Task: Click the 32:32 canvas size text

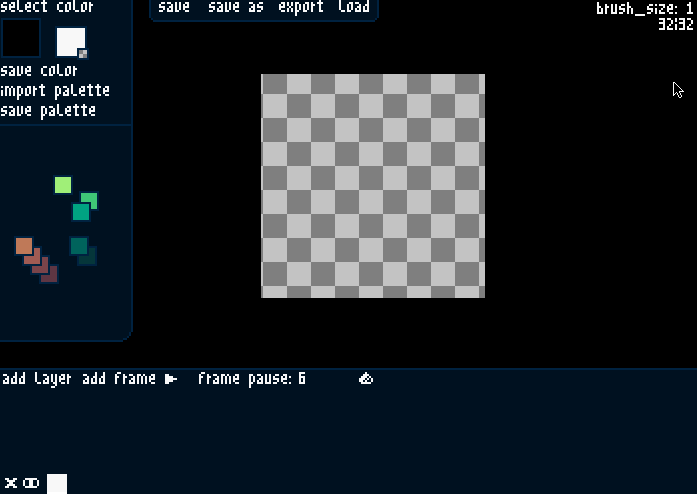Action: click(x=676, y=24)
